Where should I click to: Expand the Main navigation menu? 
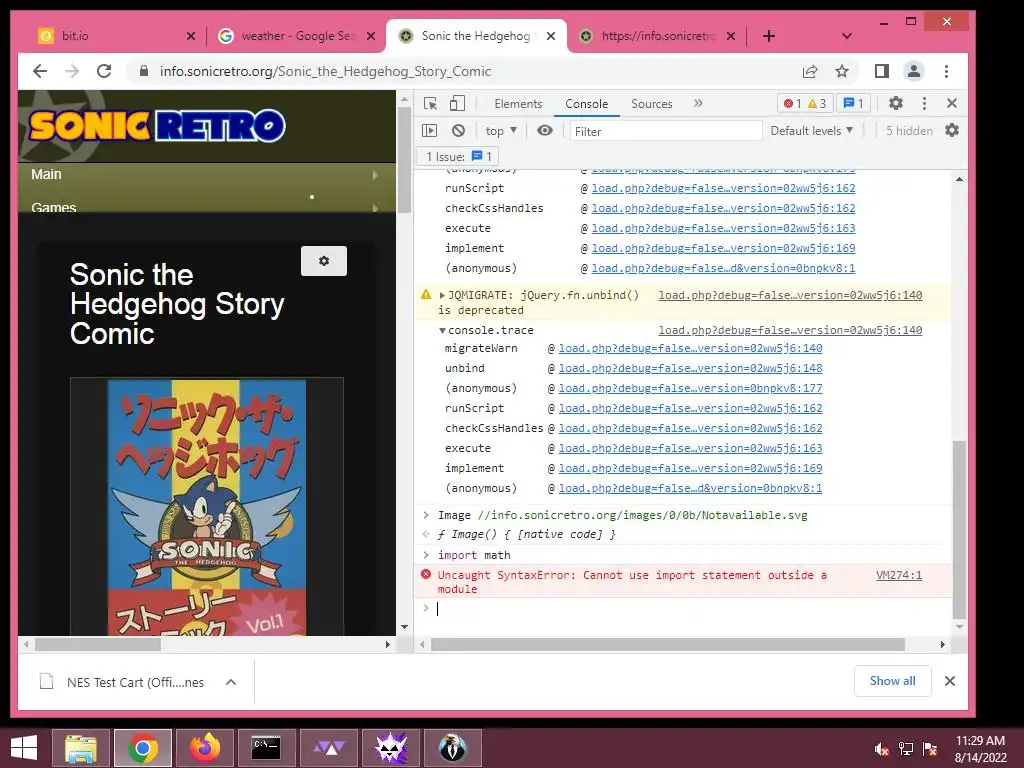click(x=206, y=174)
